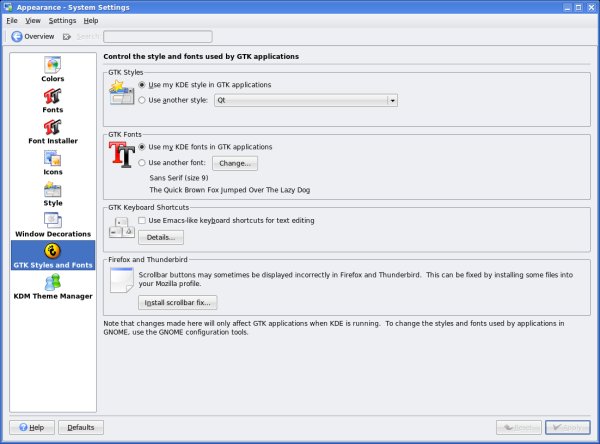
Task: Open the File menu
Action: click(x=12, y=21)
